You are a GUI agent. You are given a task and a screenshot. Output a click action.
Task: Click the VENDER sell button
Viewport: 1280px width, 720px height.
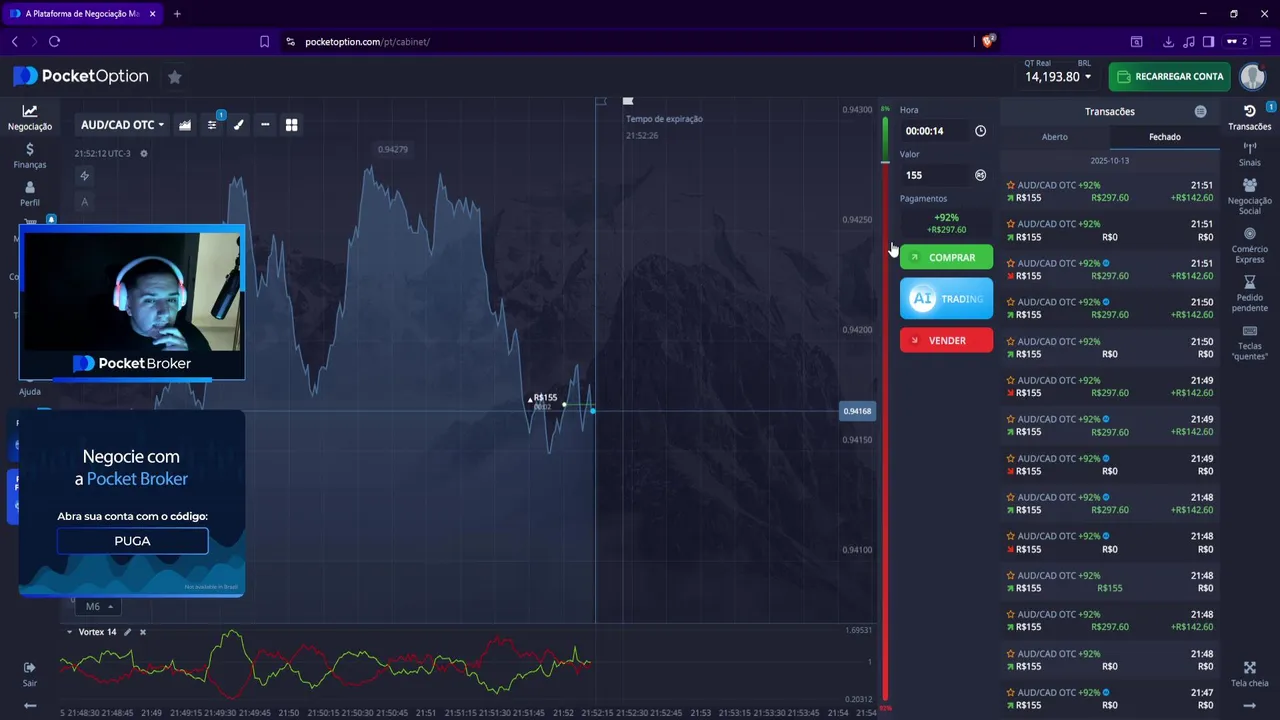click(x=946, y=340)
